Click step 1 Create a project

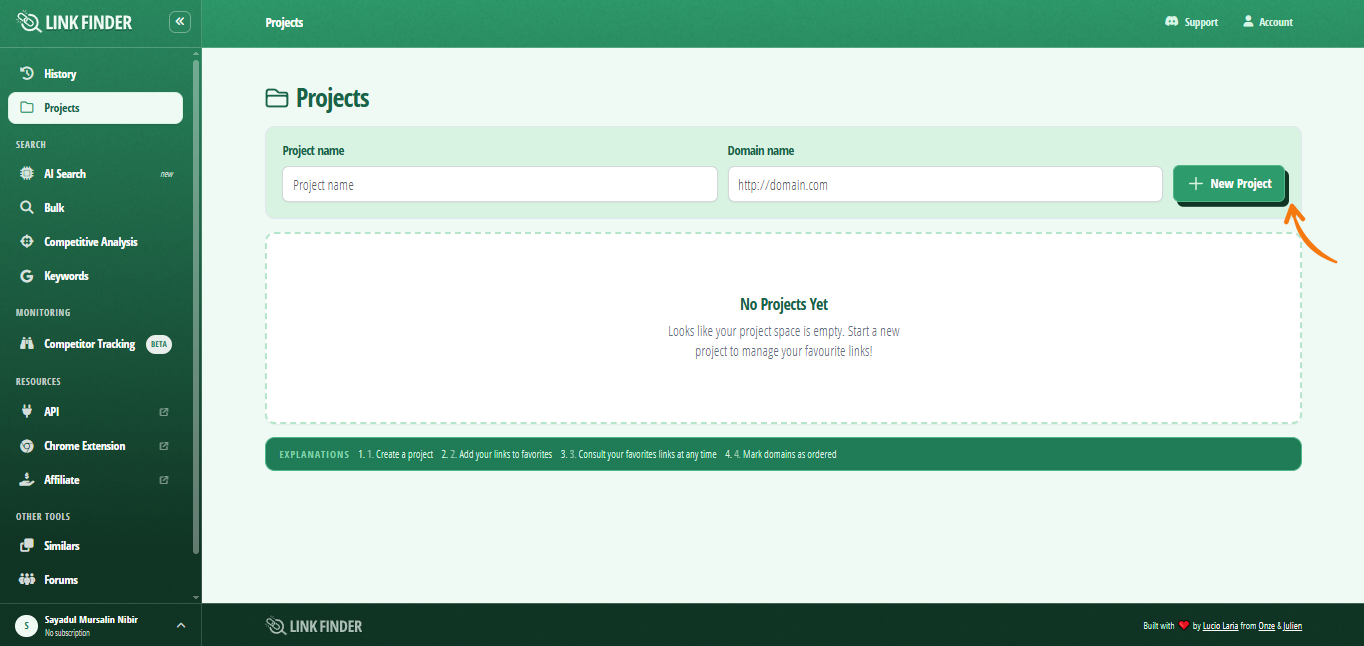(x=396, y=454)
